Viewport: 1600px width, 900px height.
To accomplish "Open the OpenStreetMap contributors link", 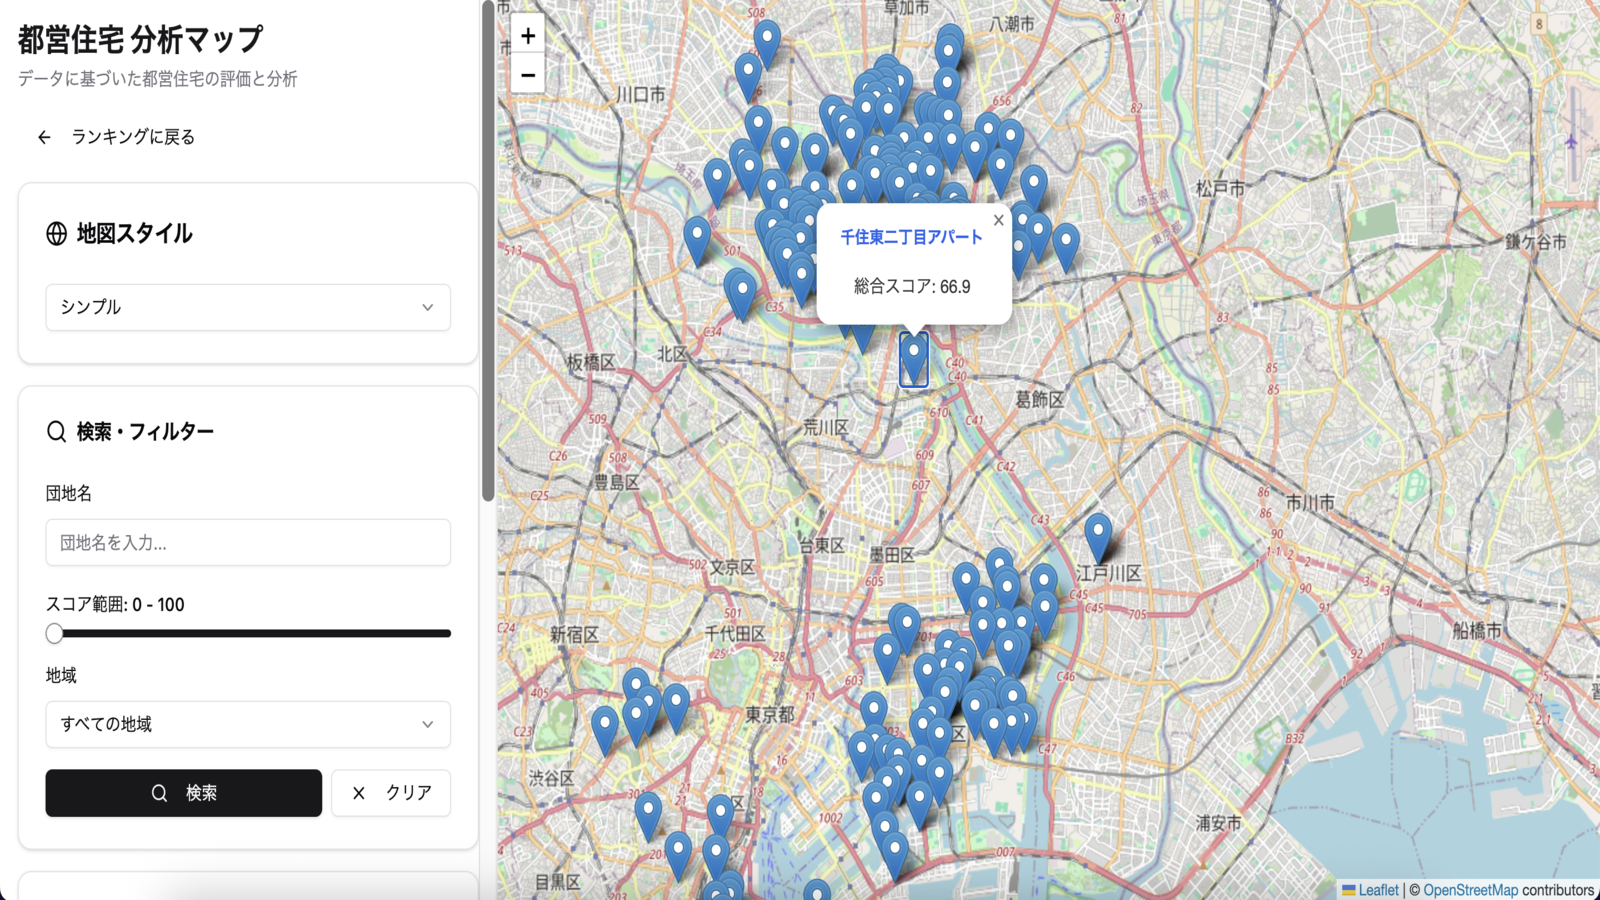I will point(1470,890).
